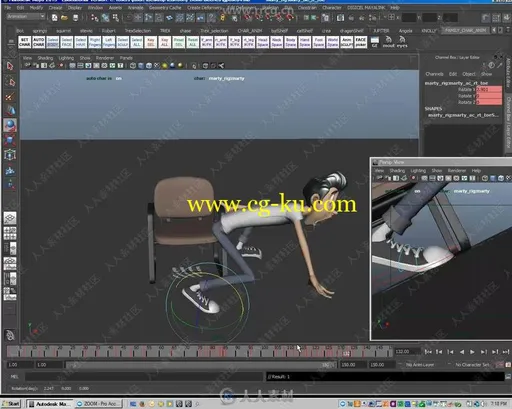Screen dimensions: 512x409
Task: Click select camera icon in main viewport toolbar
Action: [x=28, y=66]
